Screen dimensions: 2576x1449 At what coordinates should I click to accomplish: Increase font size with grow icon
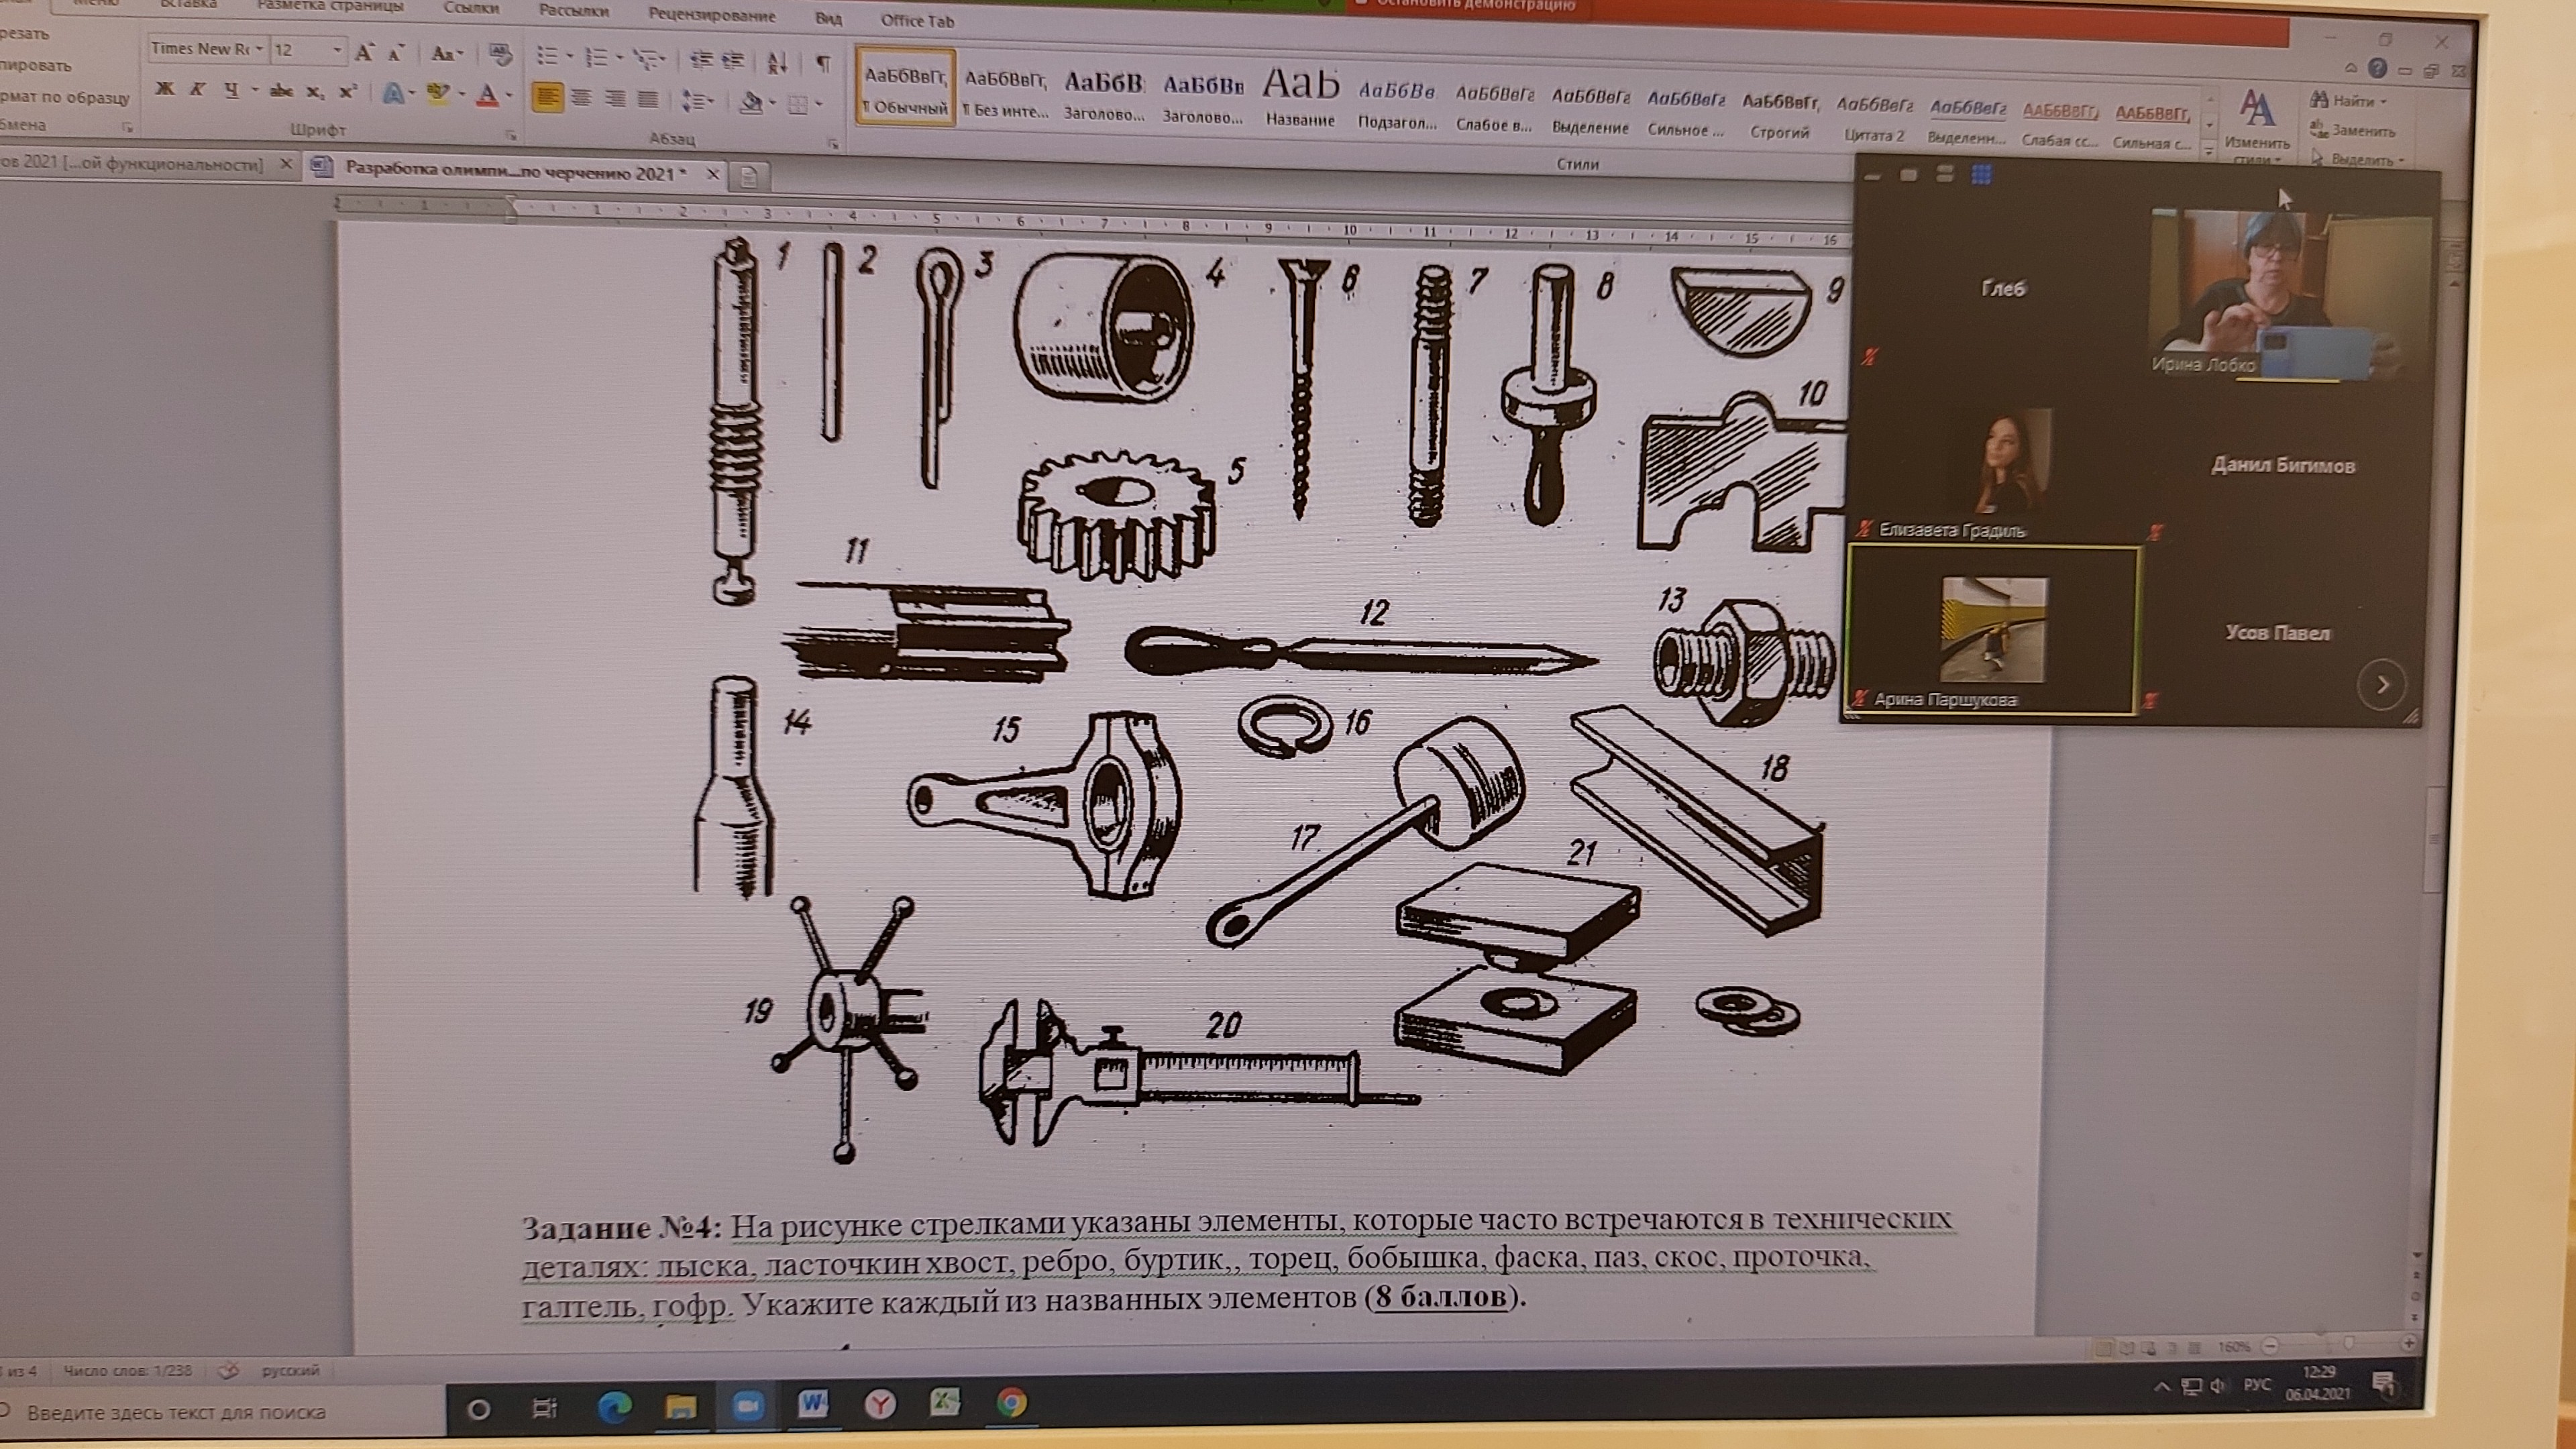[364, 52]
